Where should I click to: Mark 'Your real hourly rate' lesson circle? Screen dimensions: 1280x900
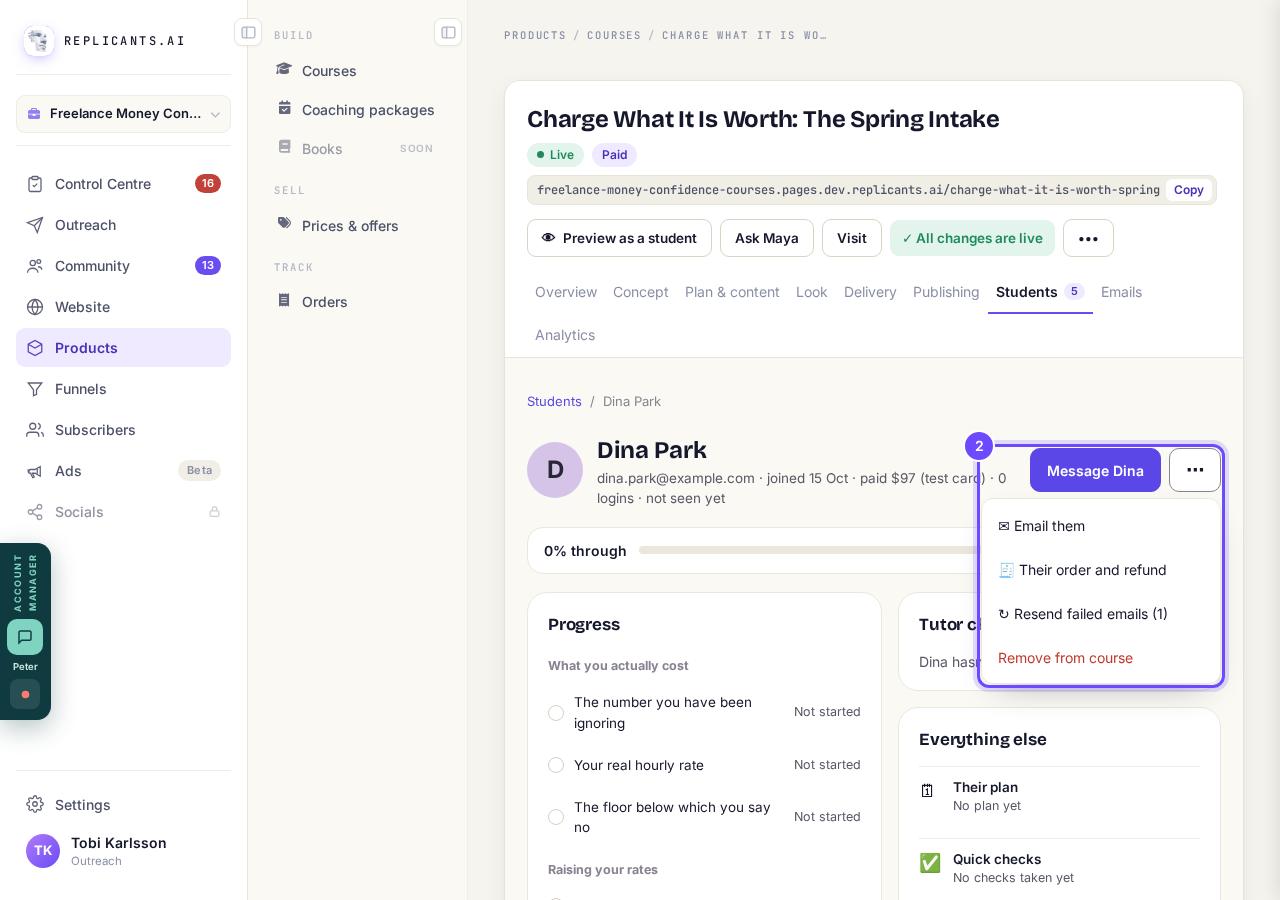[x=556, y=765]
